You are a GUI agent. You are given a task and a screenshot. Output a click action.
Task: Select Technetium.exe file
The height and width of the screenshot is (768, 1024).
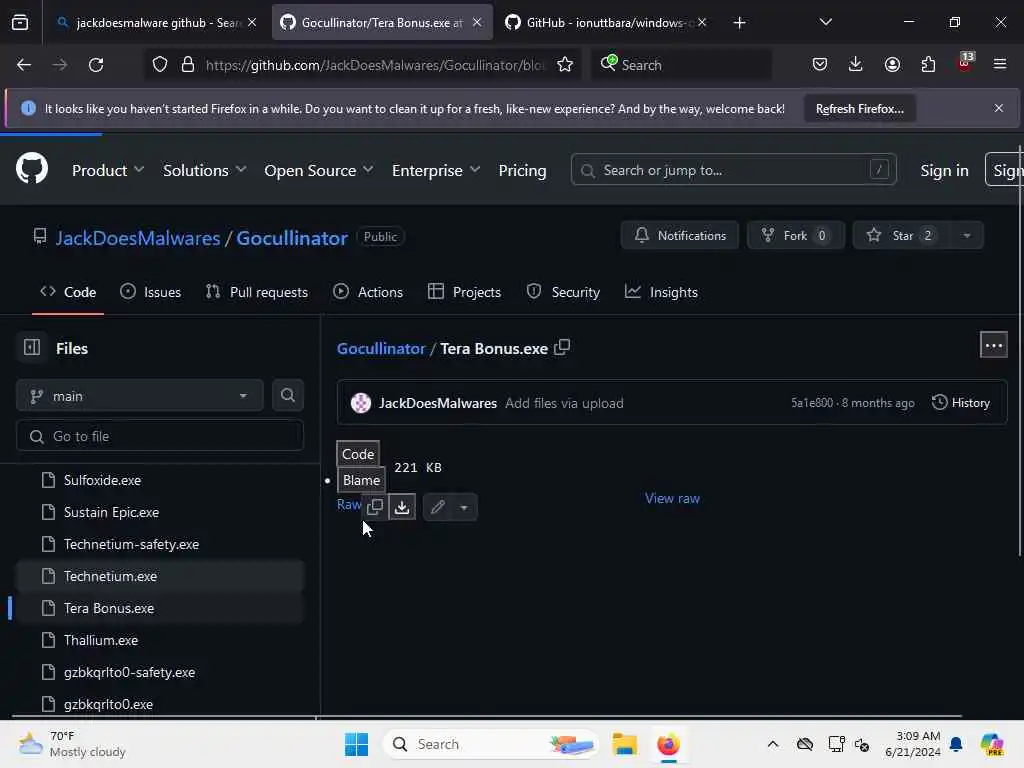click(x=159, y=576)
